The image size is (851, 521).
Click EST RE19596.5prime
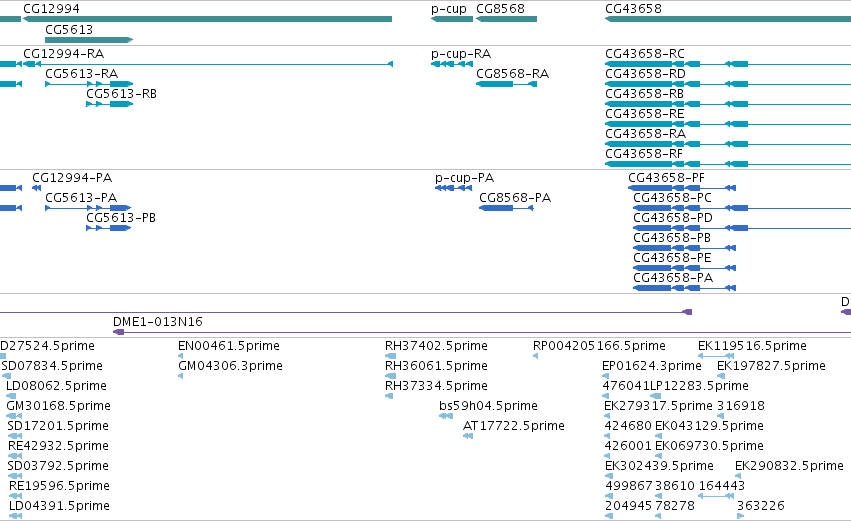60,487
